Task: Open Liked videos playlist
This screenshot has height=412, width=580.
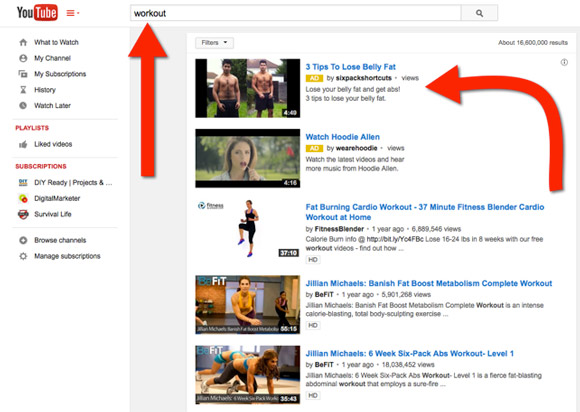Action: (53, 144)
